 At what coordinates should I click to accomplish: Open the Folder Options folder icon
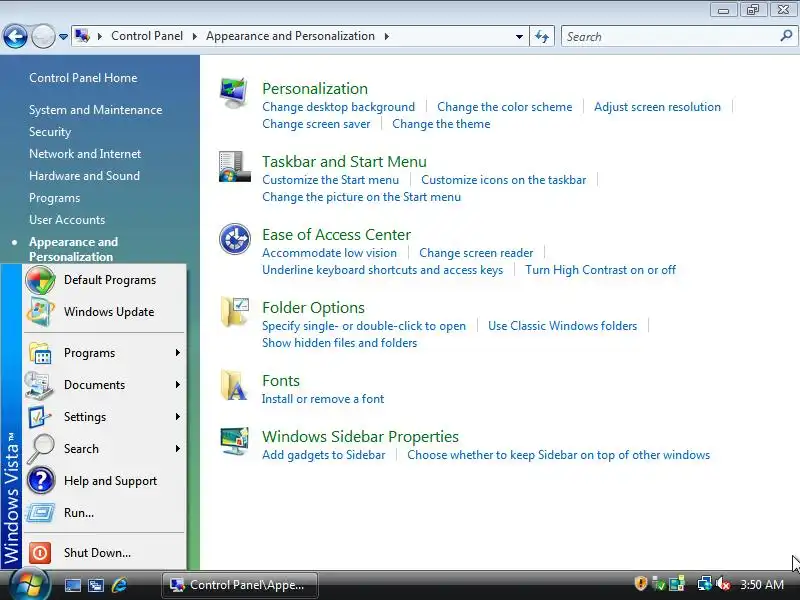pos(235,312)
